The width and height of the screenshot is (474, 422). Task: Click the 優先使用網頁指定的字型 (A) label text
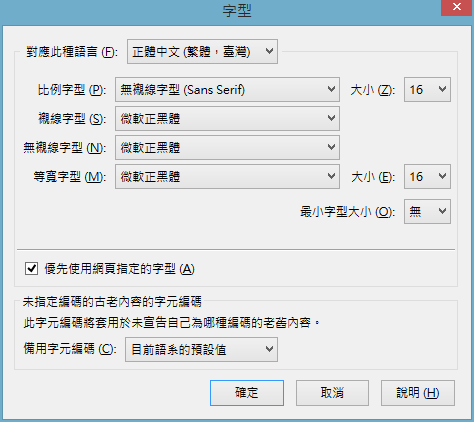(119, 269)
